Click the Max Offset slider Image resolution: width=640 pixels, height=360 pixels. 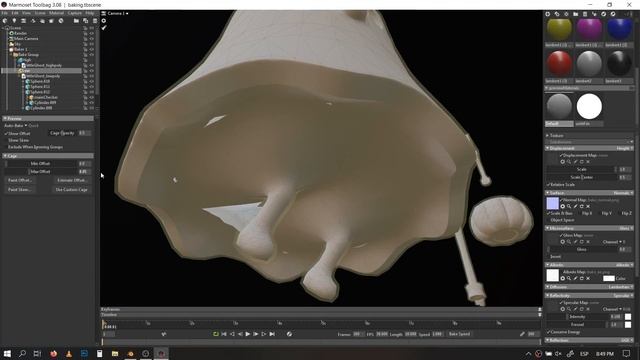41,171
